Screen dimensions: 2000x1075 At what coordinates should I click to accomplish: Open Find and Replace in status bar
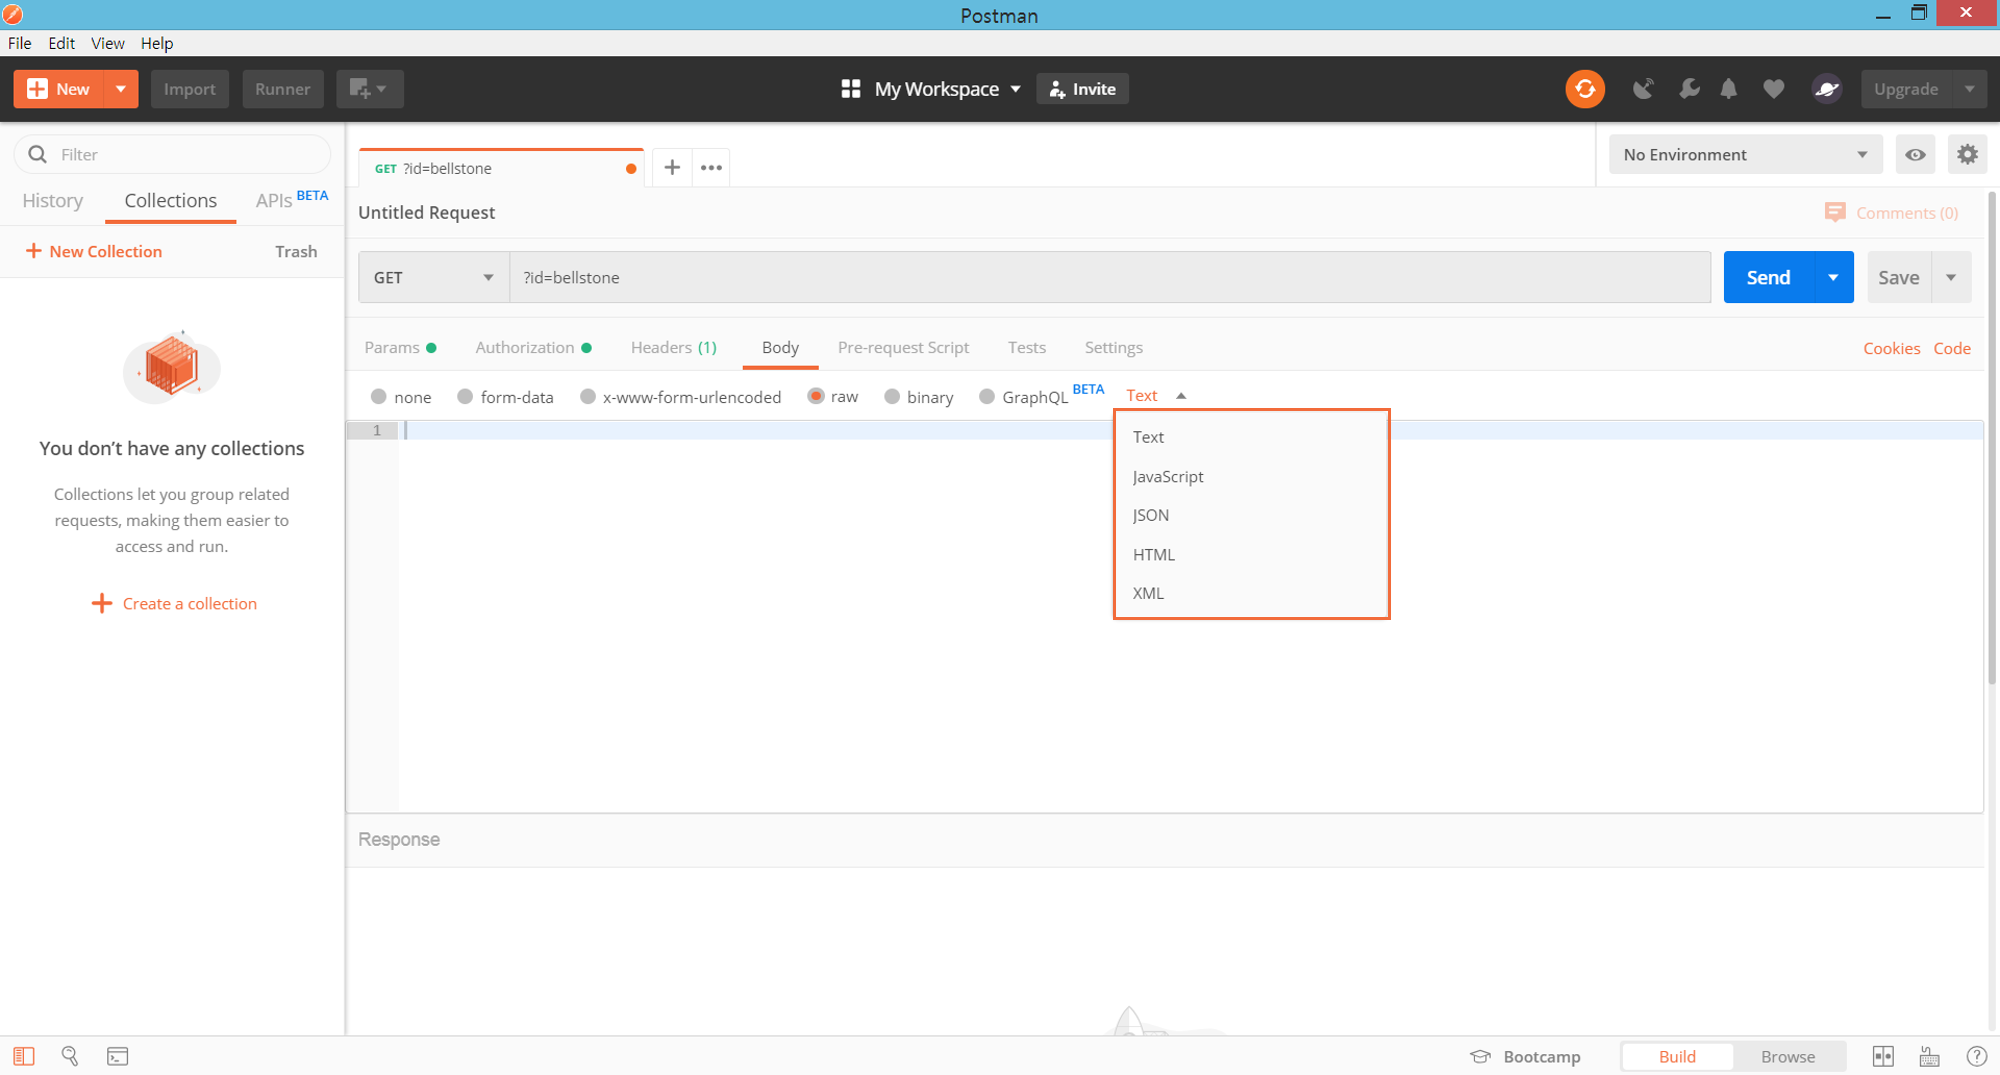click(70, 1056)
